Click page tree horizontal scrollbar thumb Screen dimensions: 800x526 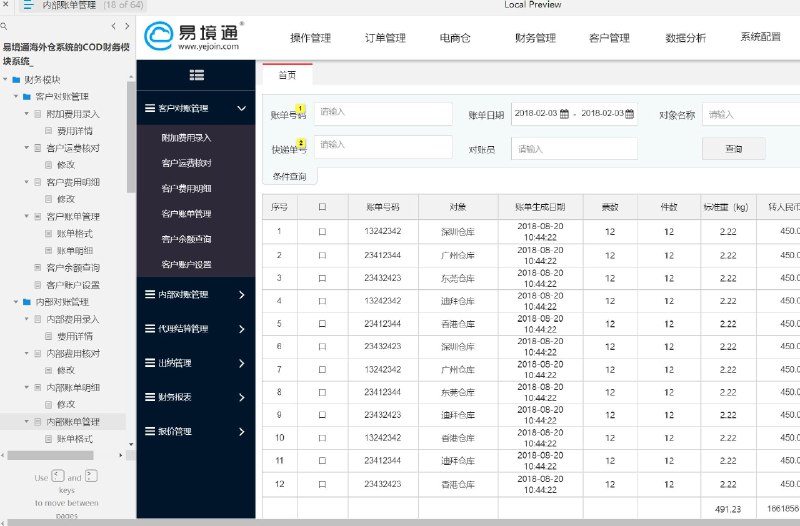pyautogui.click(x=50, y=455)
